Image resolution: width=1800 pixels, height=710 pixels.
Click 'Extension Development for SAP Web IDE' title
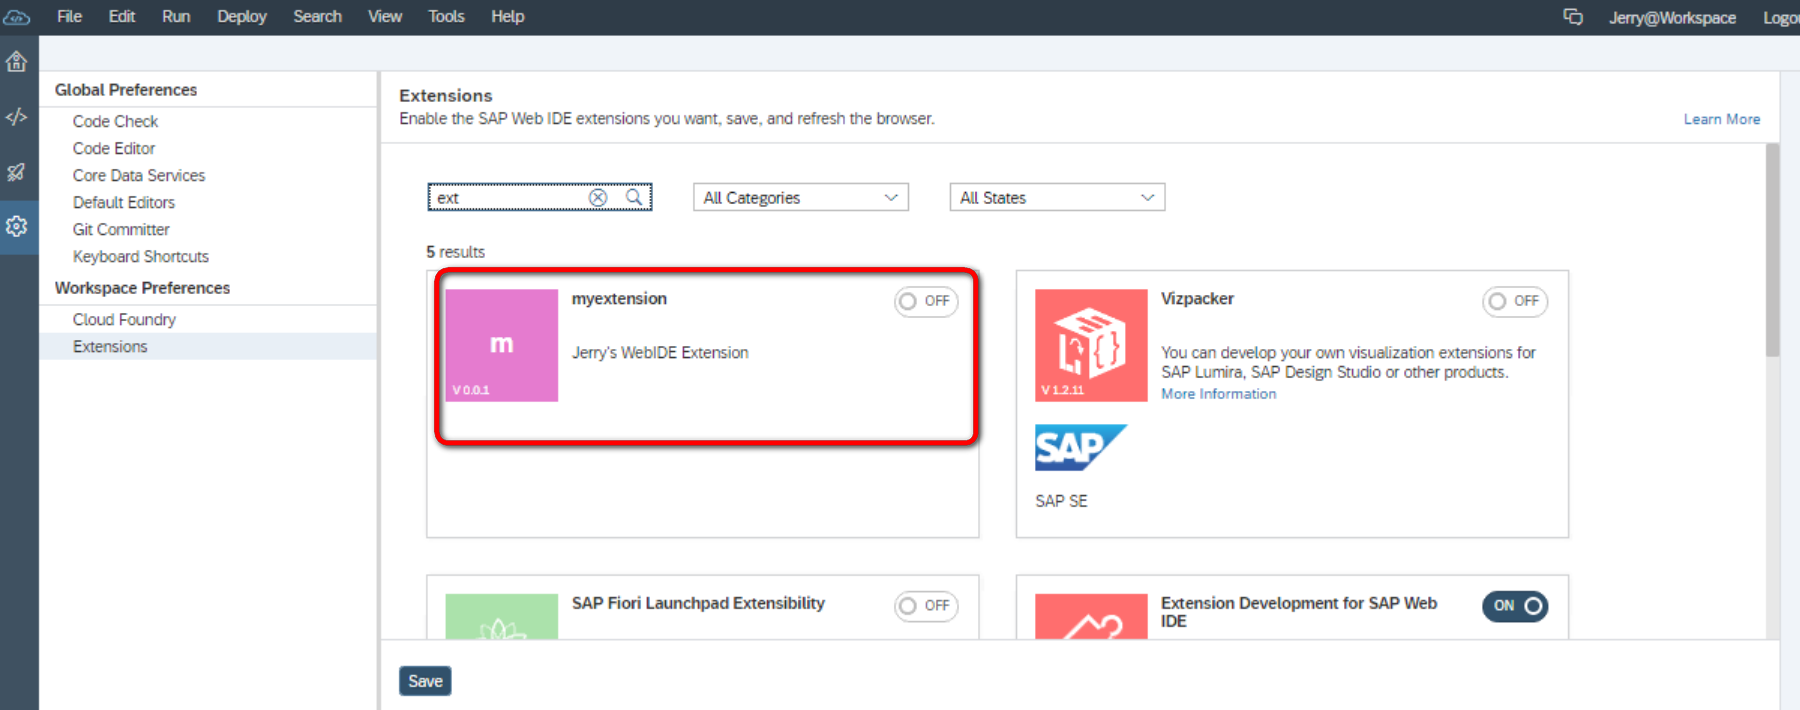[1299, 612]
